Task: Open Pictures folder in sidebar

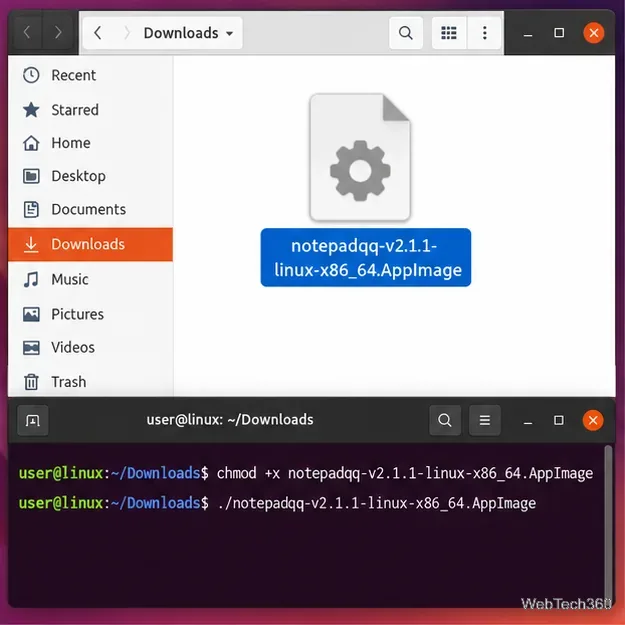Action: [x=90, y=314]
